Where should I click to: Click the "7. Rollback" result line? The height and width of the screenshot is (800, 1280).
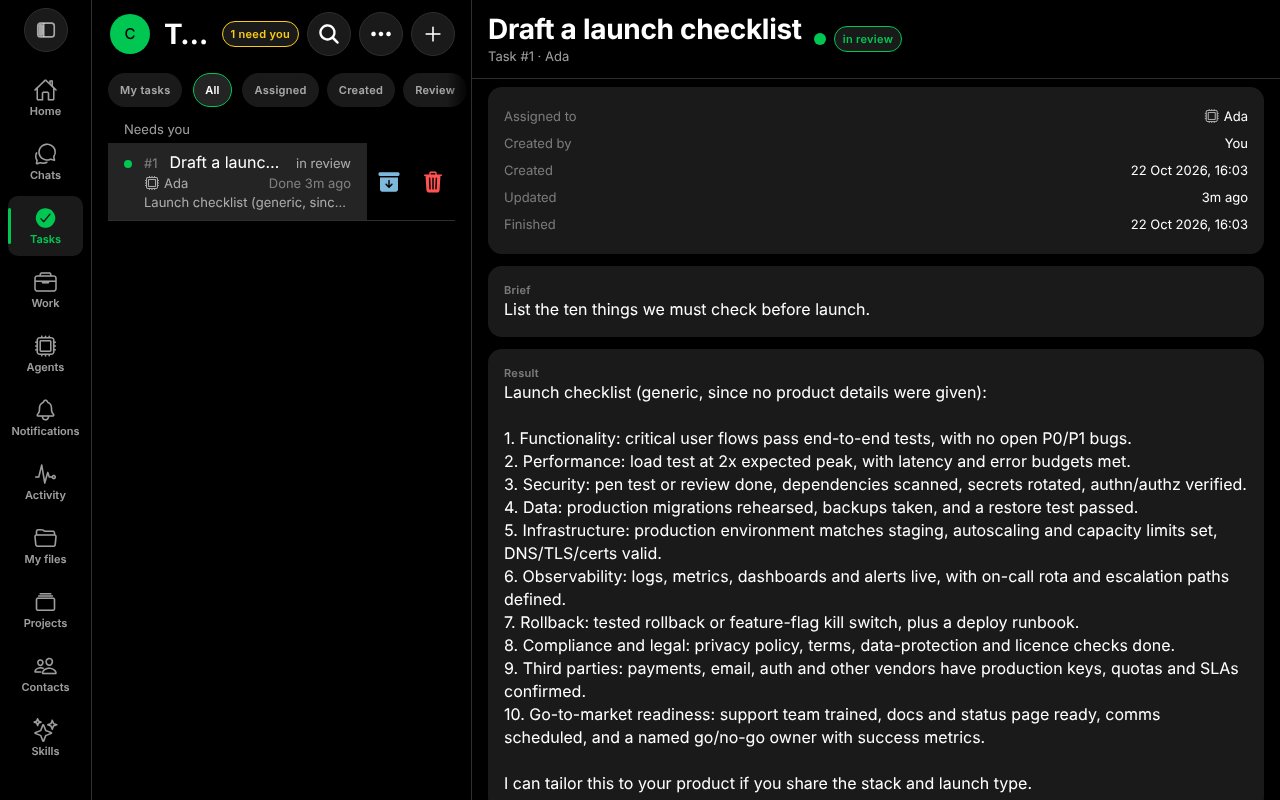(791, 622)
